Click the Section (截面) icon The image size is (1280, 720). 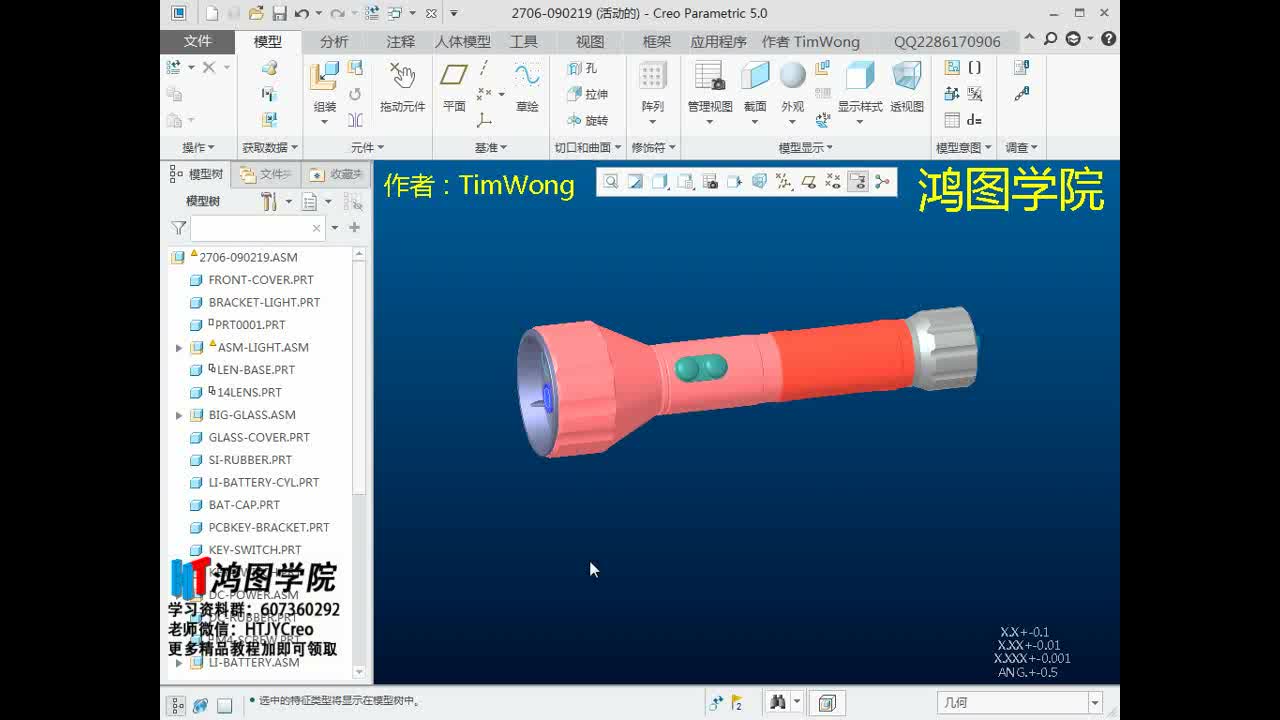pos(755,77)
